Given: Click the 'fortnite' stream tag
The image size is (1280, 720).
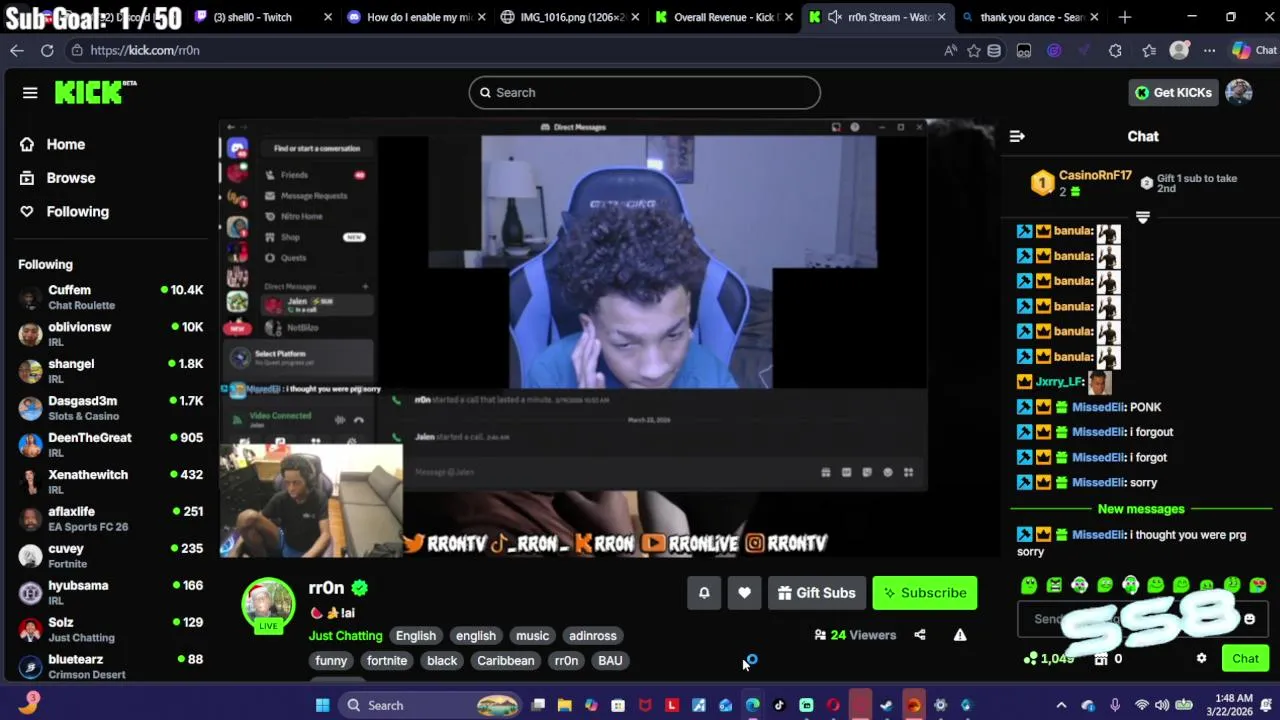Looking at the screenshot, I should coord(387,661).
